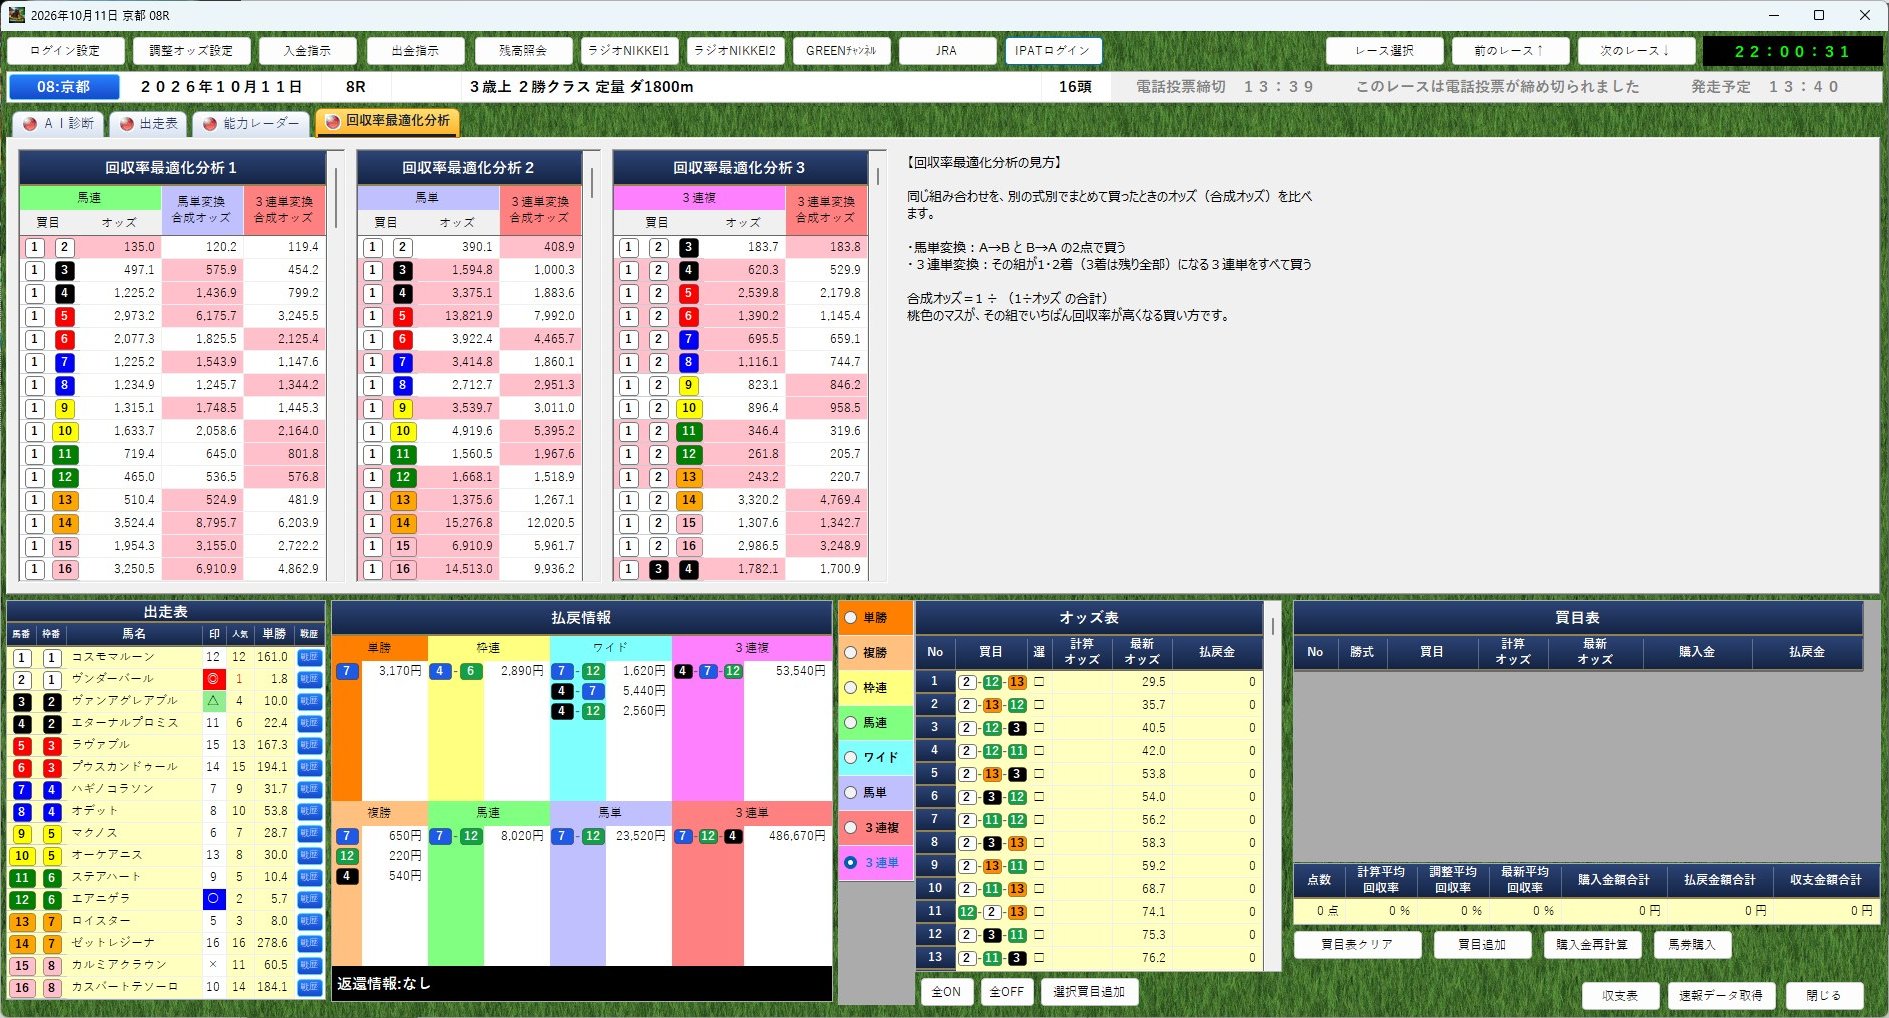Select the 枠連 bet type radio

(x=851, y=688)
